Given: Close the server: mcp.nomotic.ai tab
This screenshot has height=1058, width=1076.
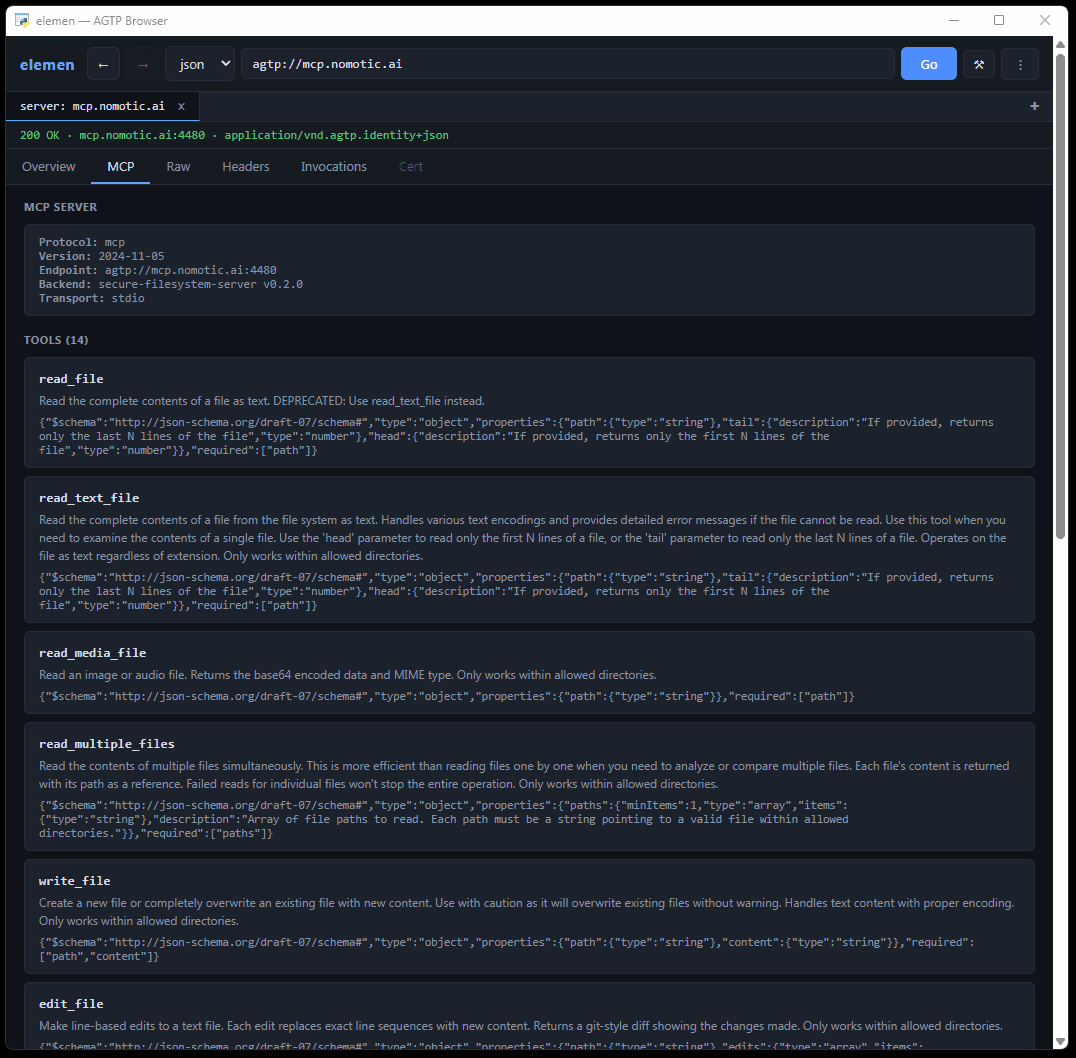Looking at the screenshot, I should (181, 106).
